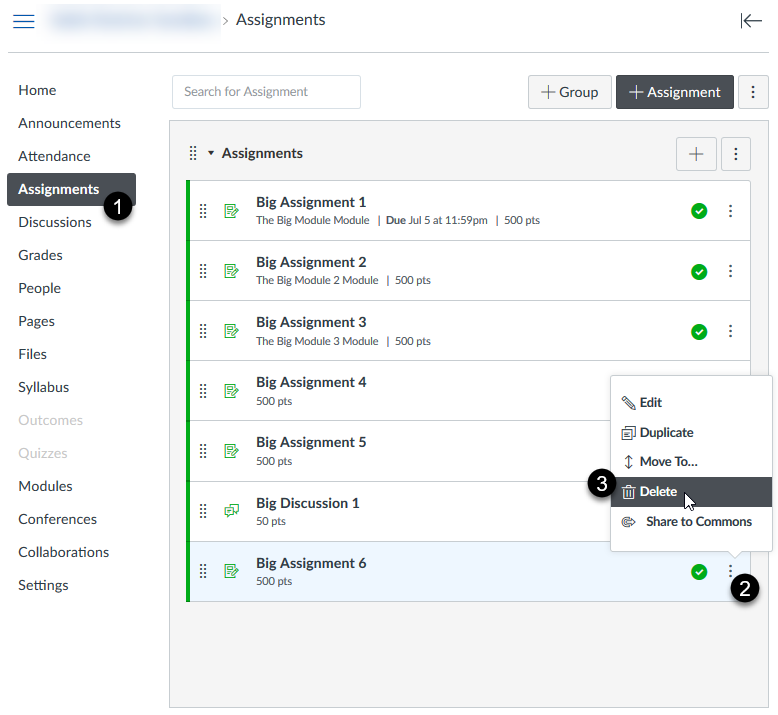Select Duplicate in the assignment options menu
The image size is (778, 715).
click(x=666, y=433)
